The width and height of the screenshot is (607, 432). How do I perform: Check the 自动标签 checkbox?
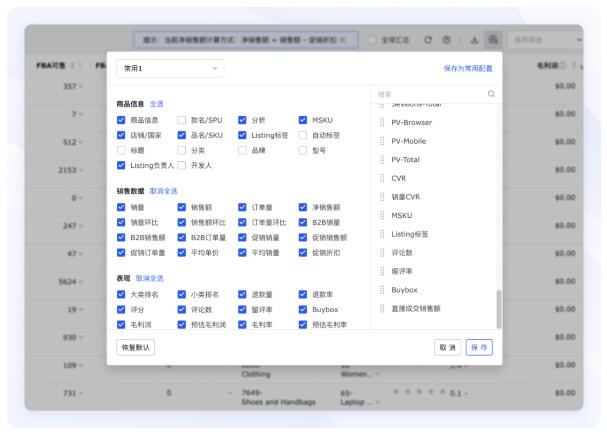coord(303,135)
